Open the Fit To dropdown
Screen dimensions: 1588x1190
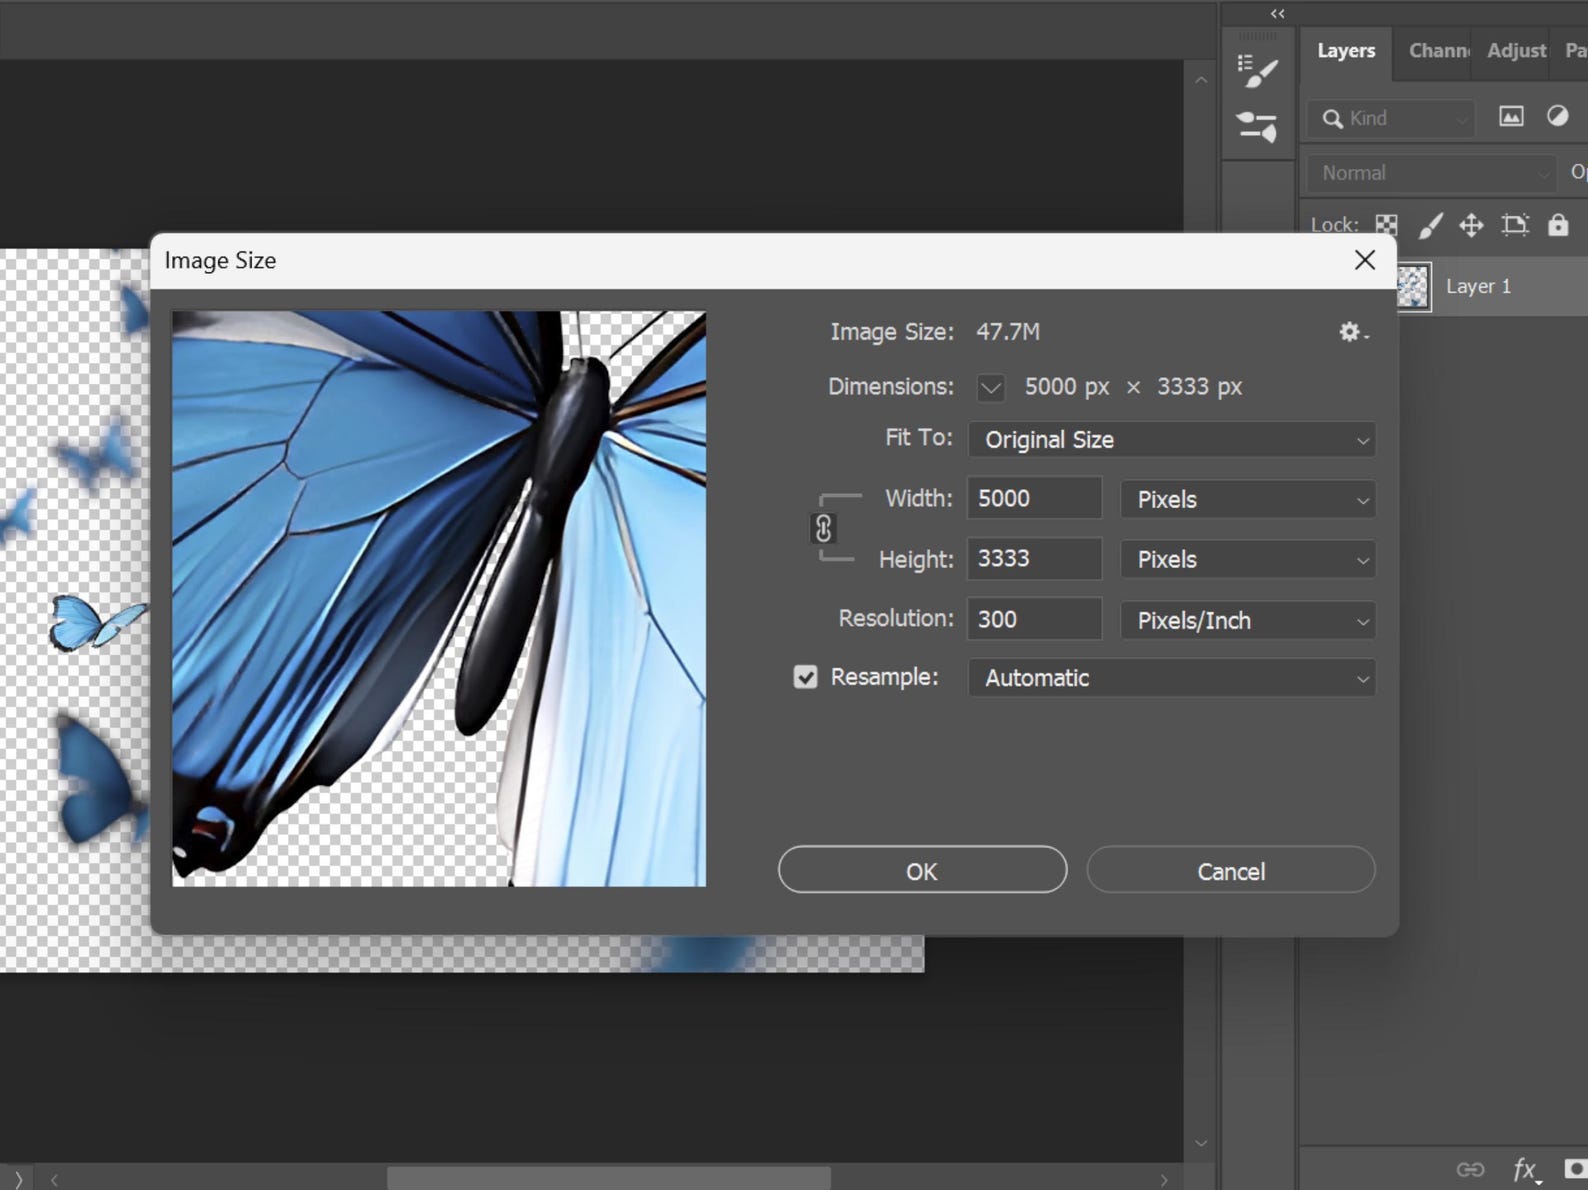tap(1171, 440)
